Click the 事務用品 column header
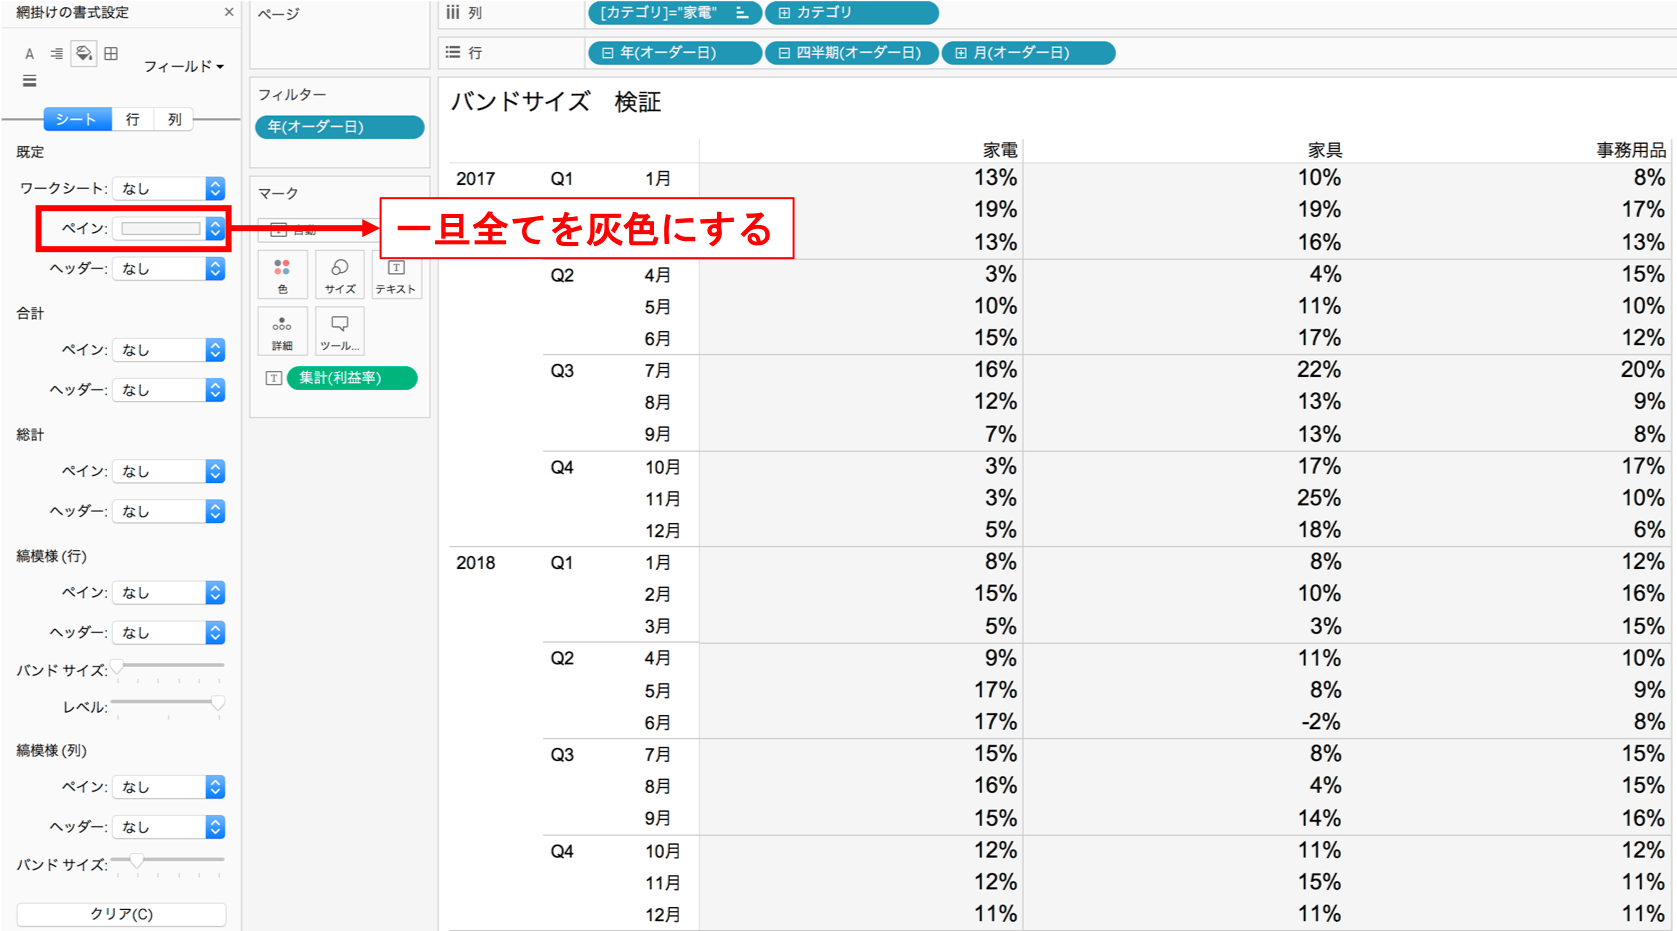This screenshot has width=1677, height=931. pyautogui.click(x=1631, y=150)
